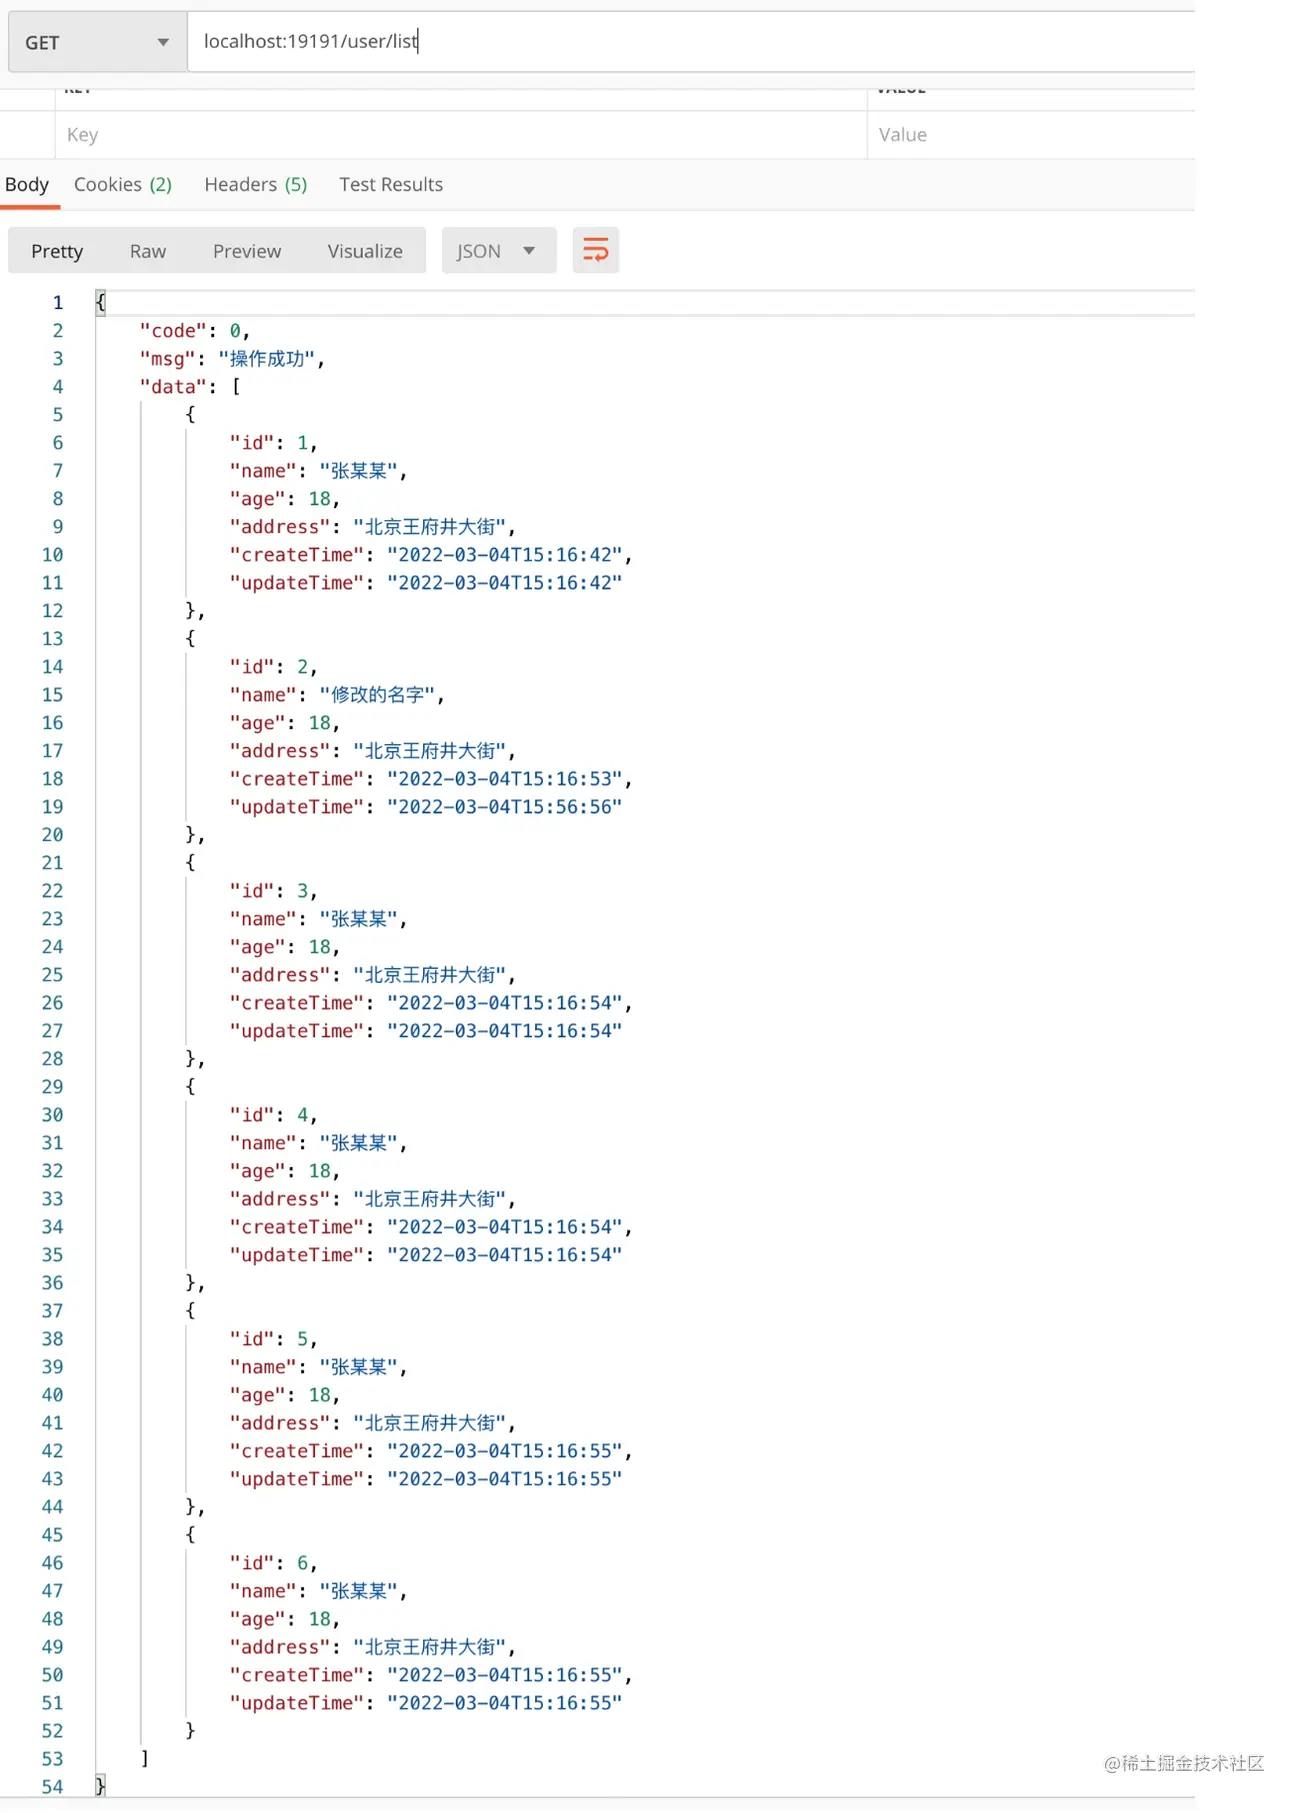
Task: Click the "id": 3 line
Action: [273, 891]
